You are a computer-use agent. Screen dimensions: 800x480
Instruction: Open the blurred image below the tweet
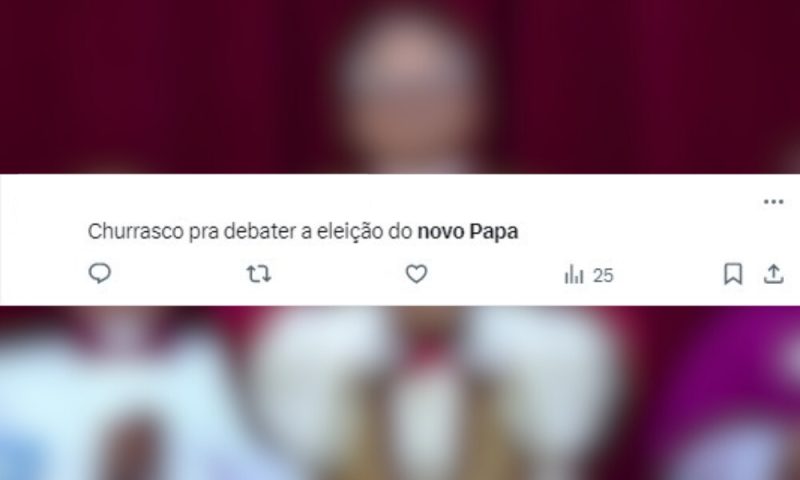click(x=400, y=393)
